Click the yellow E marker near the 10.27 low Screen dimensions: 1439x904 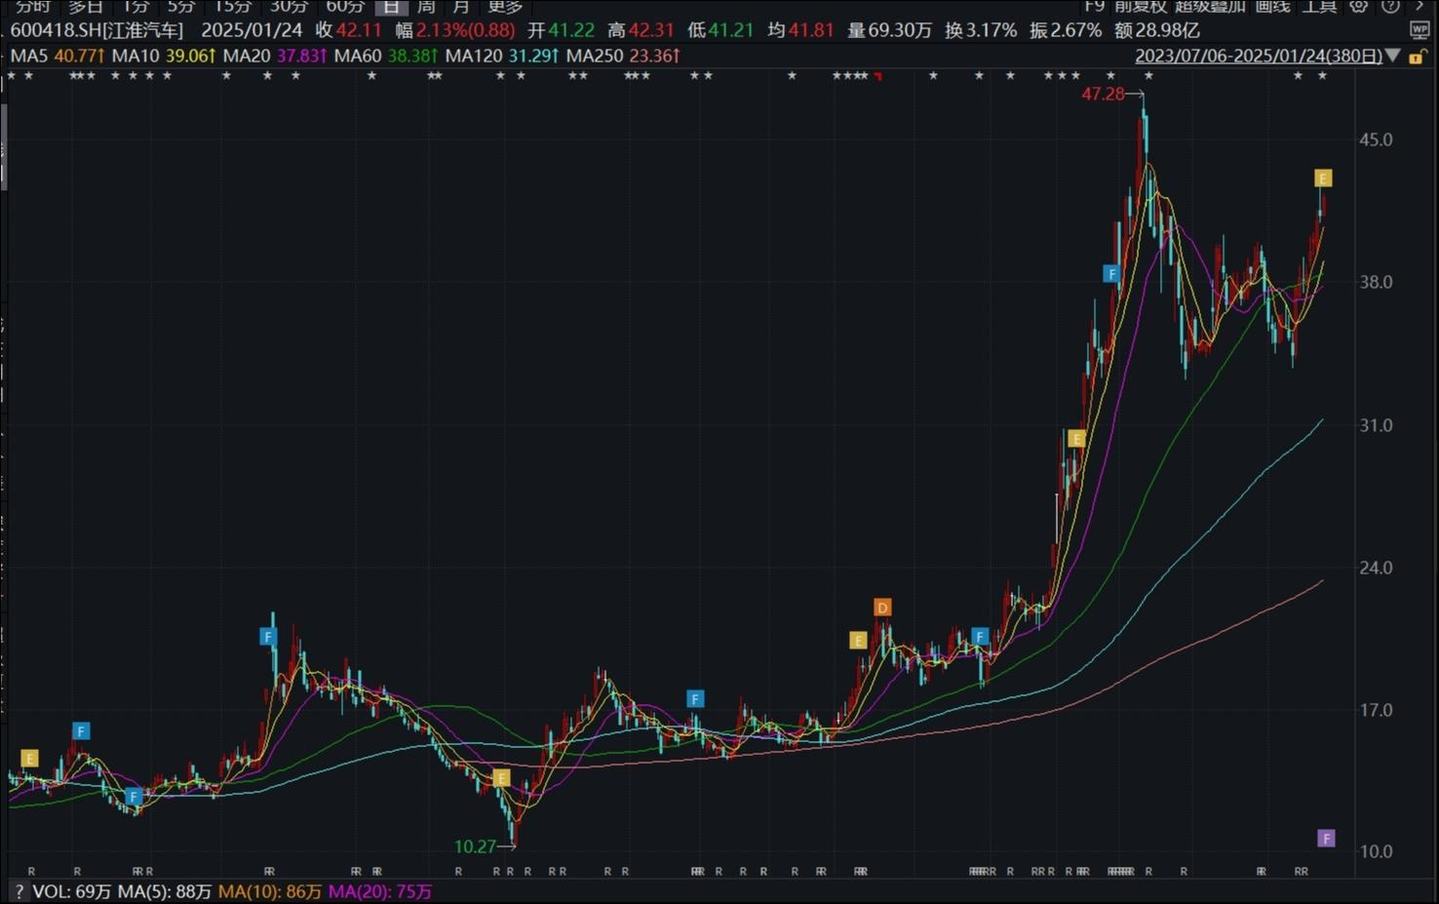click(x=502, y=778)
